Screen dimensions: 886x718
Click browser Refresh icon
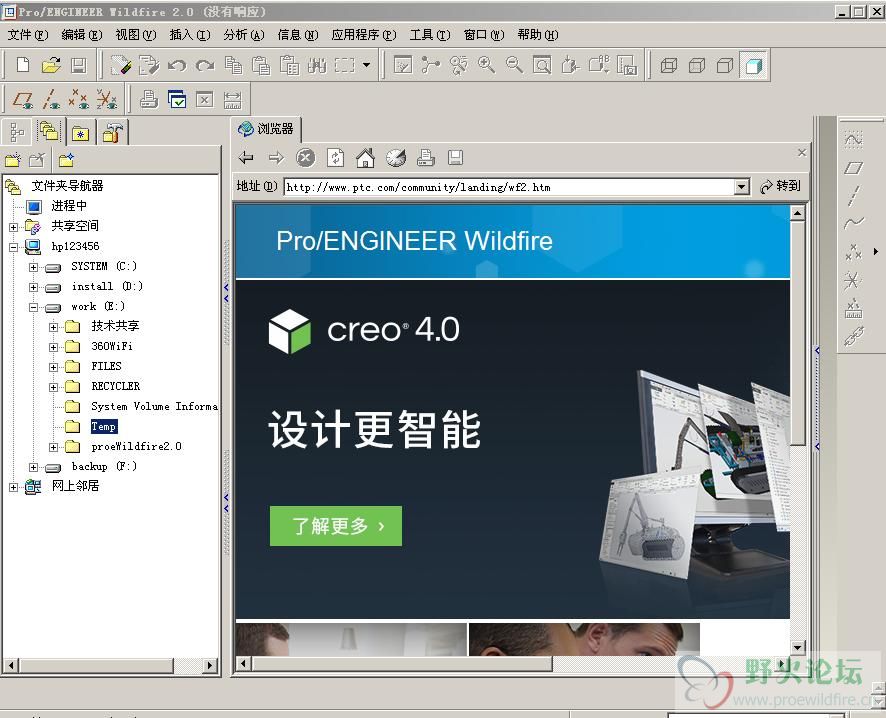[x=336, y=158]
